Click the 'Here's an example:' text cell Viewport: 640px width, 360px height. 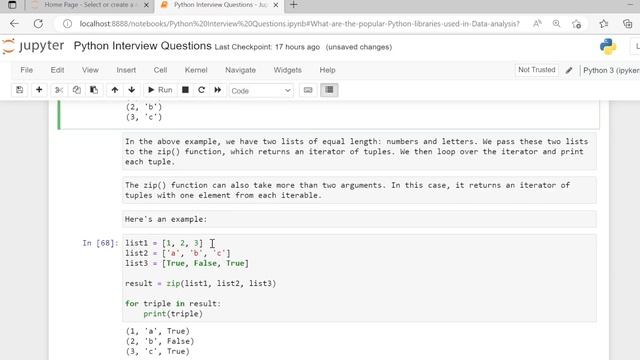[x=359, y=219]
